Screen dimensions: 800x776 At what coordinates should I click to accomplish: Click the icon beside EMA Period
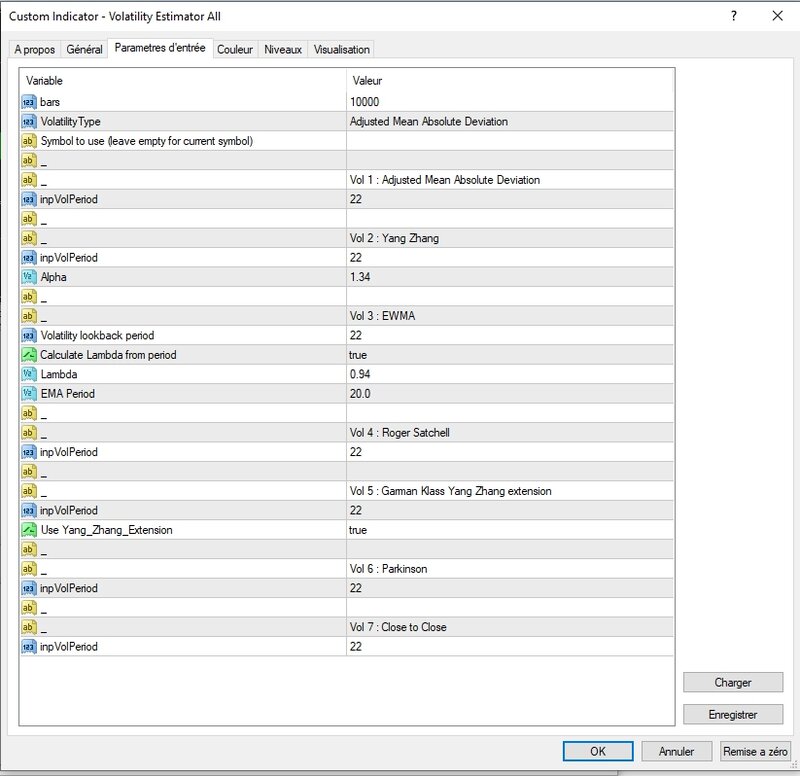point(29,394)
